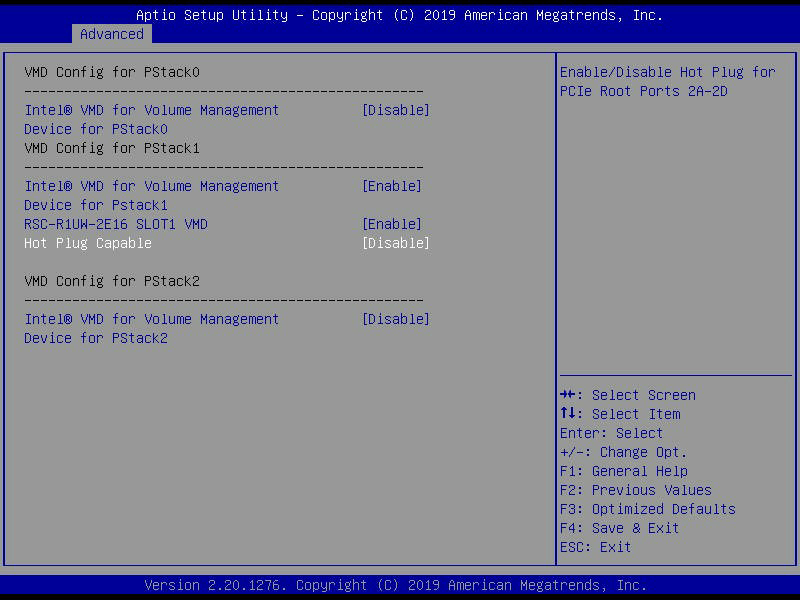This screenshot has height=600, width=800.
Task: Open the Advanced tab
Action: [112, 34]
